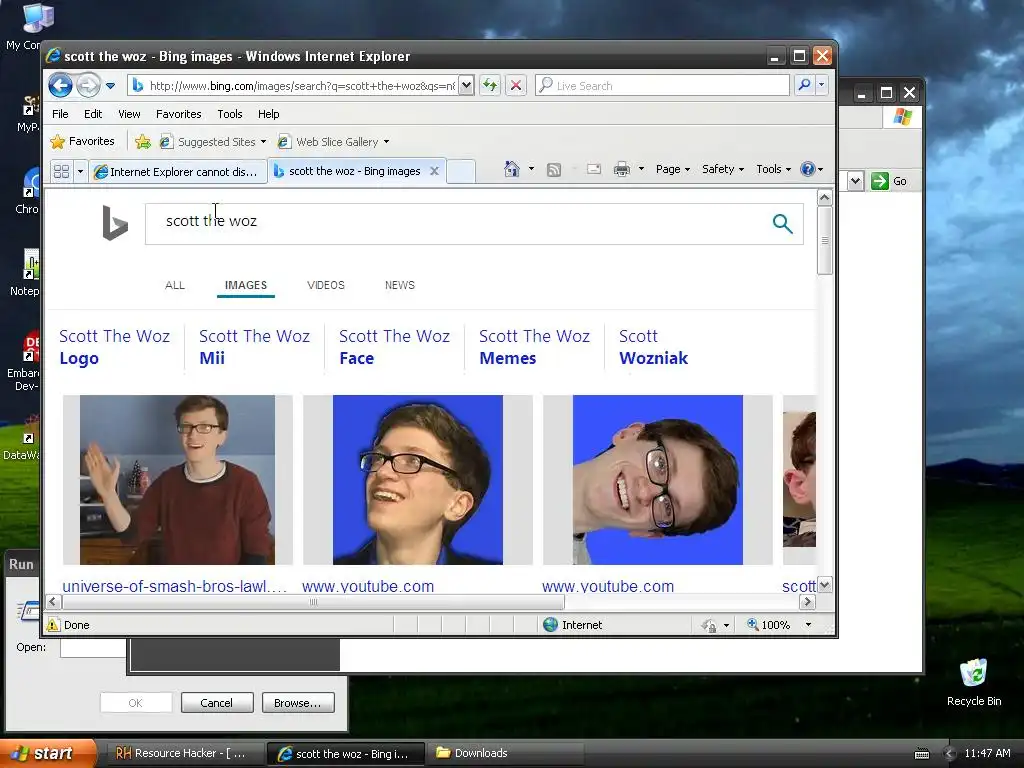Open the Page command menu

tap(673, 169)
